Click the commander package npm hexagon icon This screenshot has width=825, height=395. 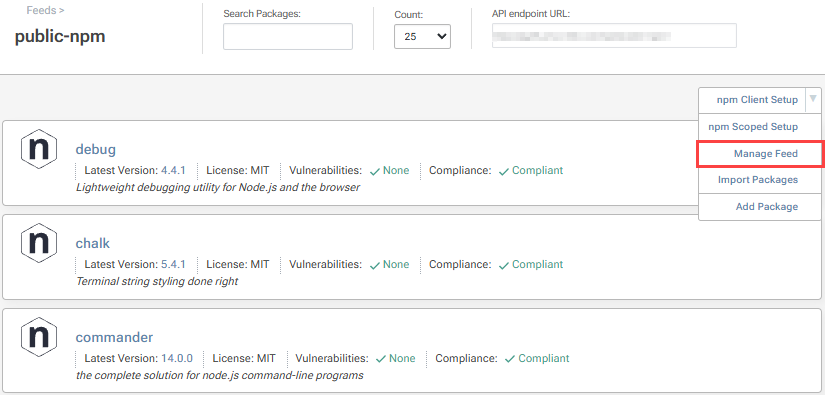(39, 337)
